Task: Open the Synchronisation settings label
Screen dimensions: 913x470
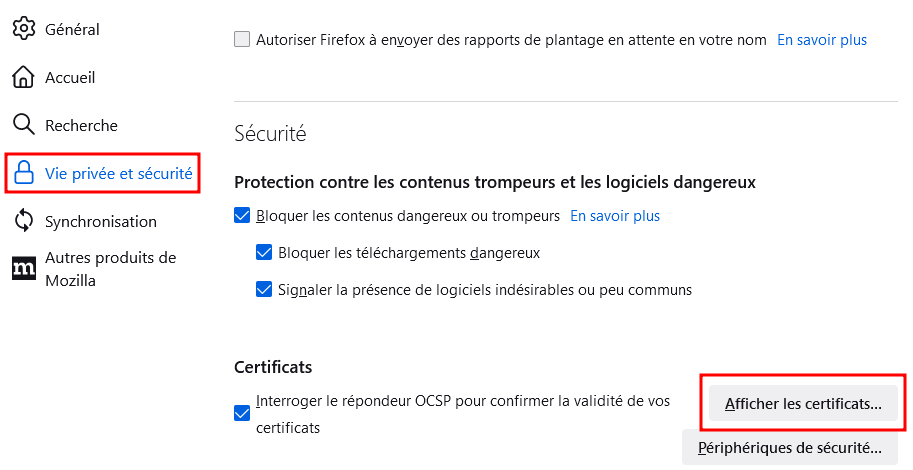Action: (x=101, y=221)
